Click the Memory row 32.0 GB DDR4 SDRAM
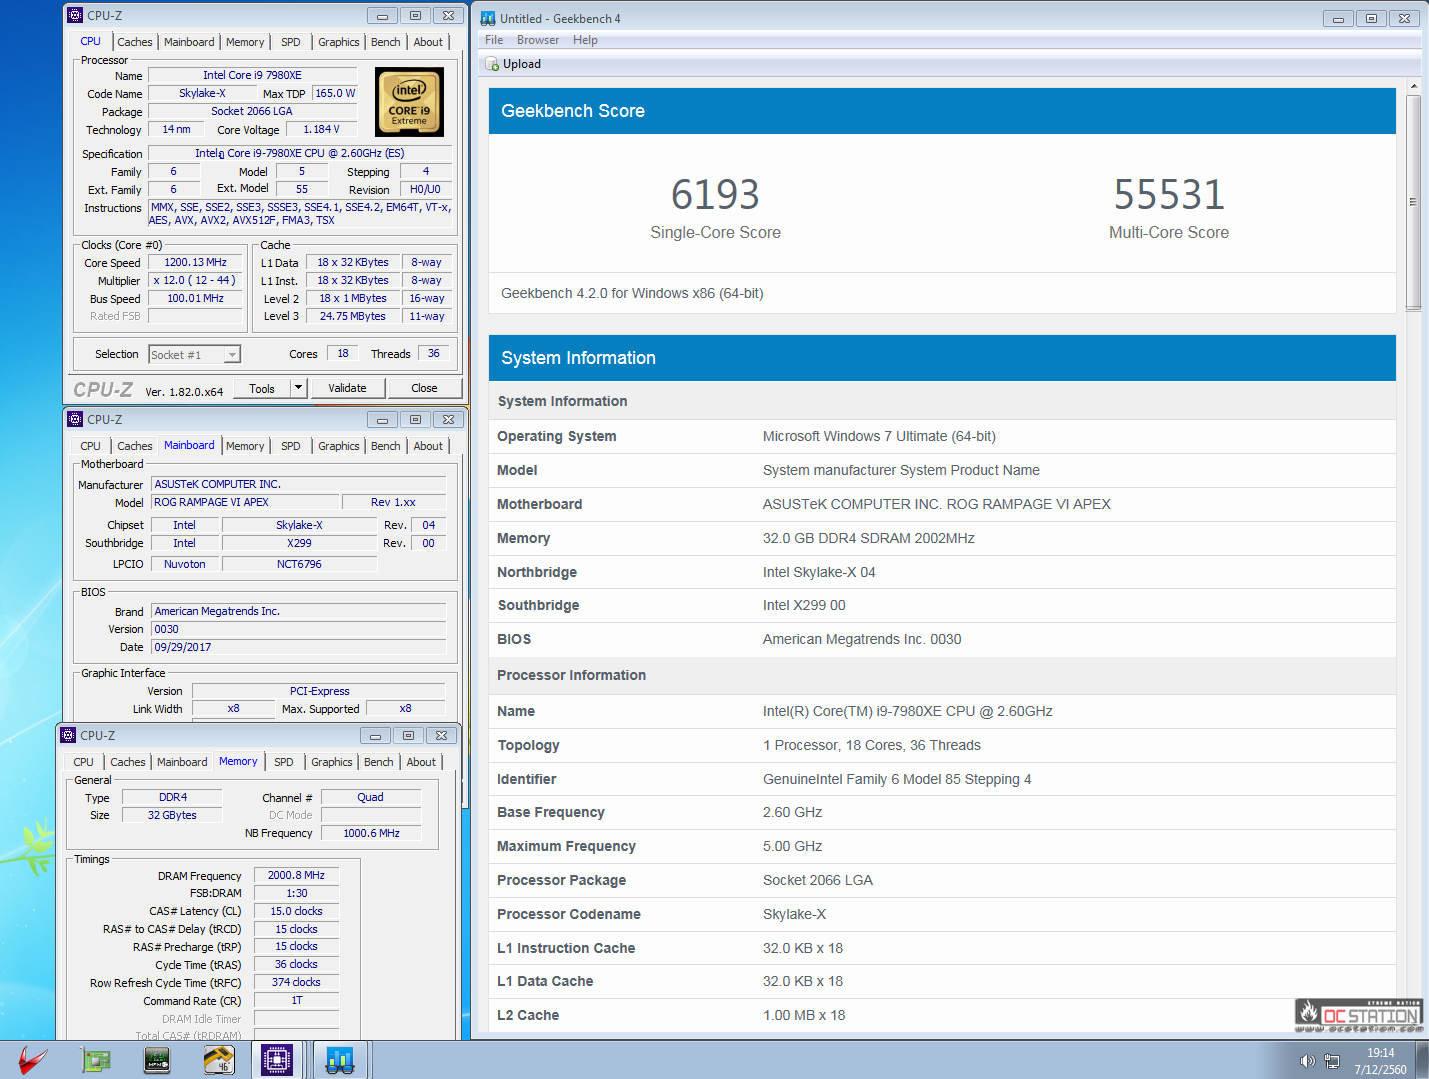 click(942, 538)
